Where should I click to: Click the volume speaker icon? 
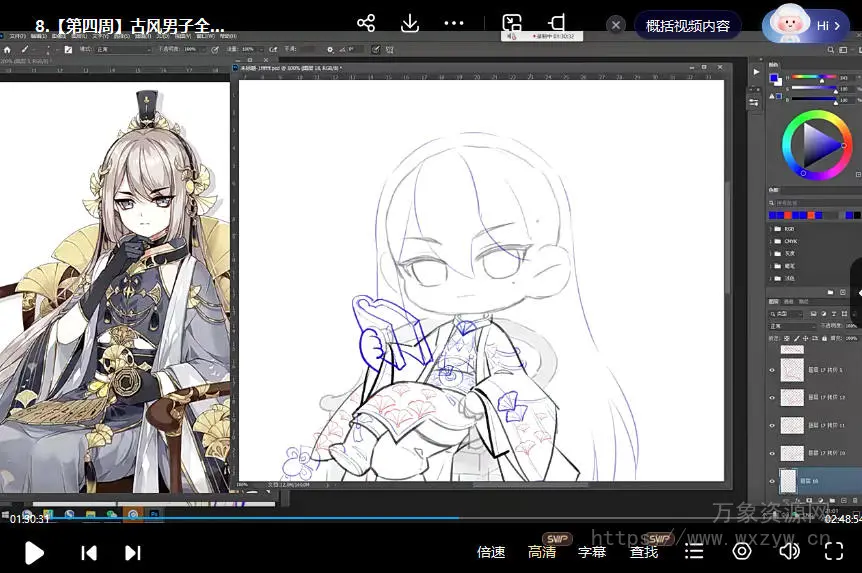pos(789,551)
